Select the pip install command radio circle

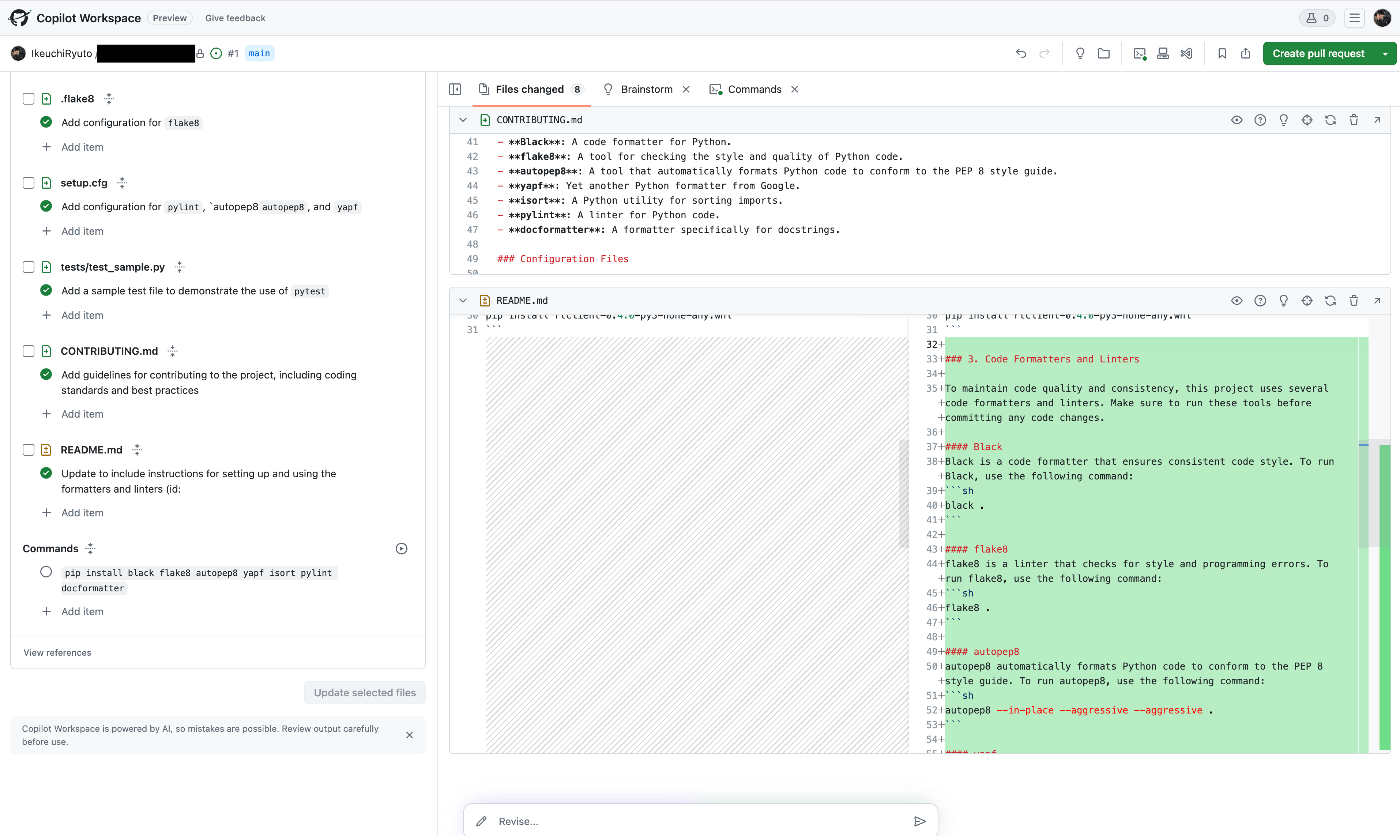pos(46,572)
